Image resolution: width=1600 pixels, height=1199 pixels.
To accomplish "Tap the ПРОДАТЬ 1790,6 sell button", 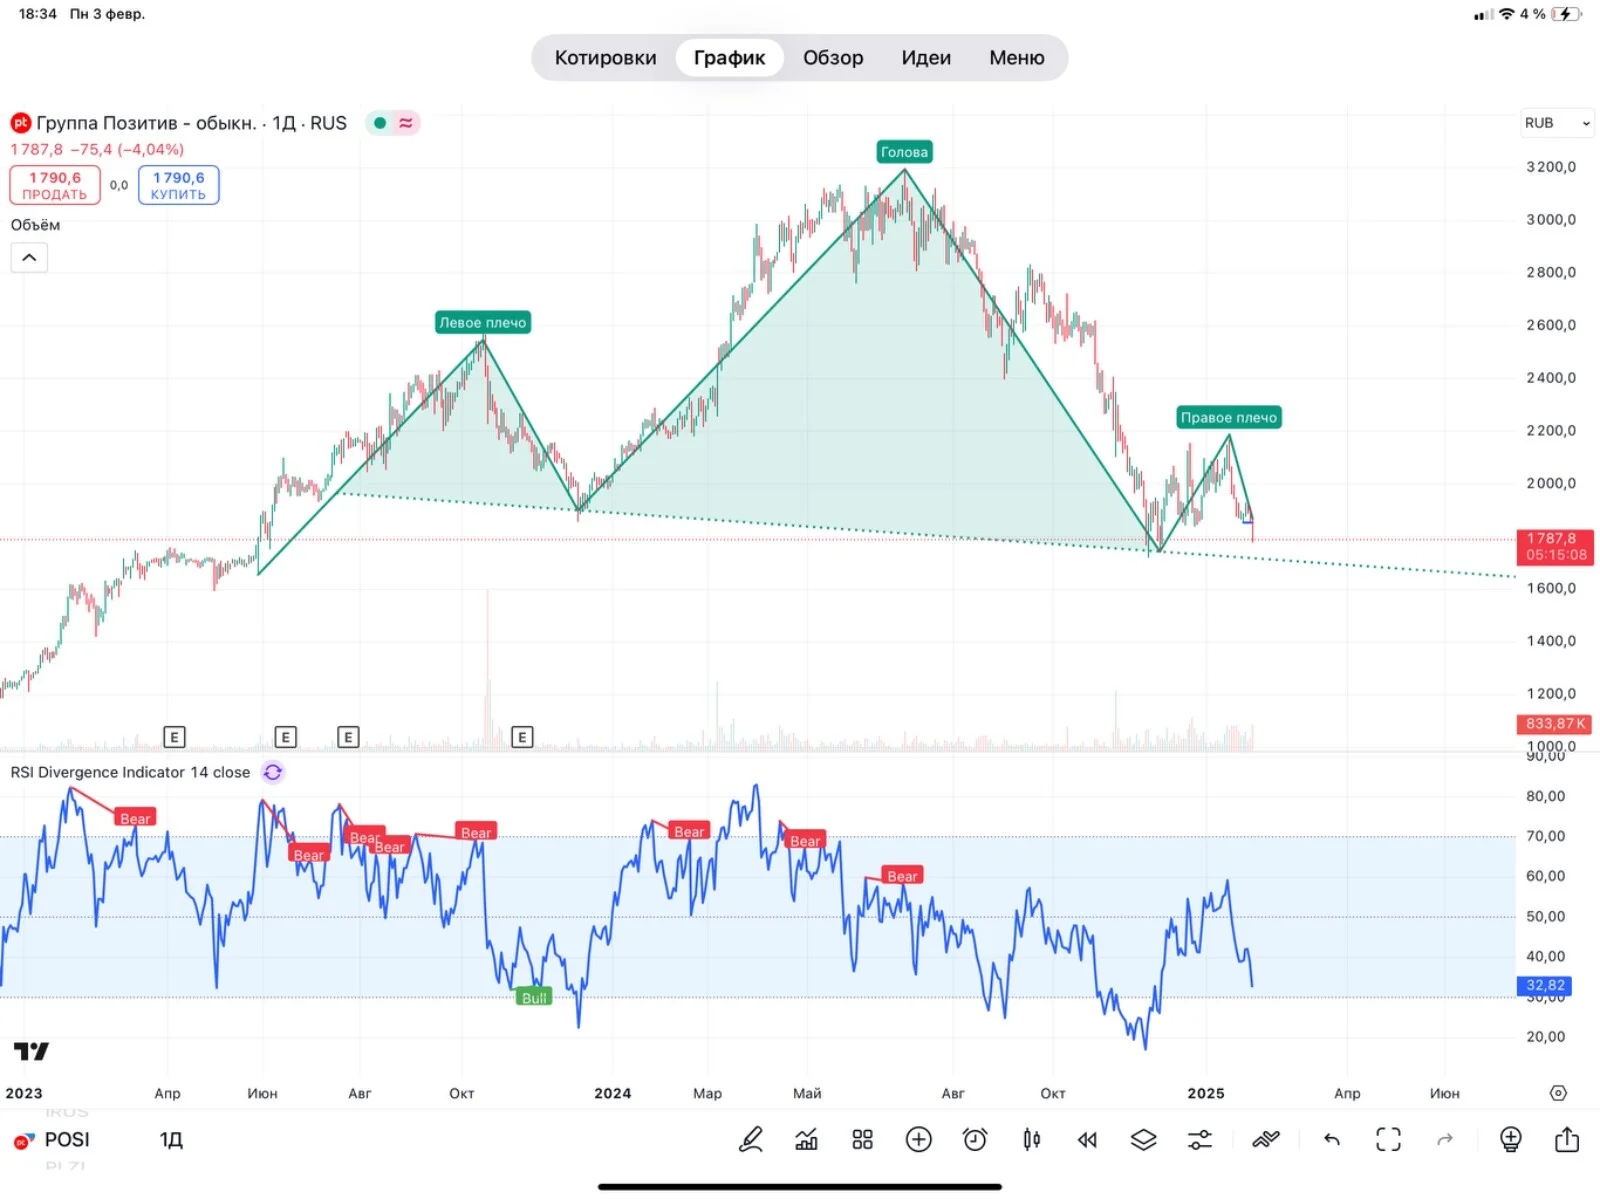I will (55, 185).
